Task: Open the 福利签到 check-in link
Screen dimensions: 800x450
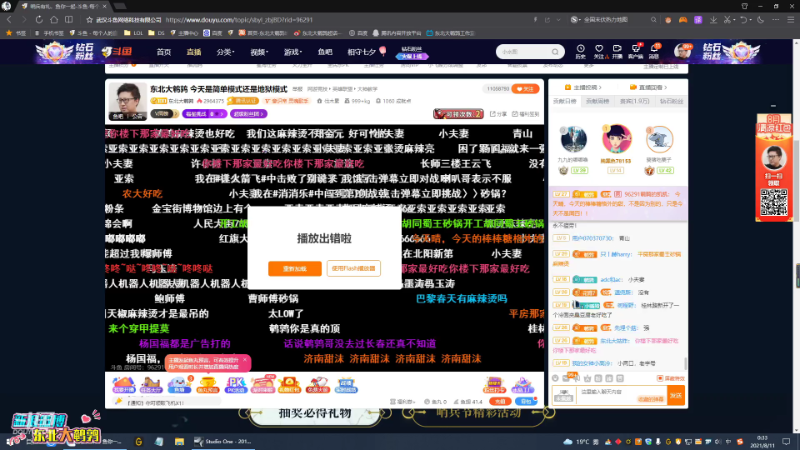Action: [x=526, y=114]
